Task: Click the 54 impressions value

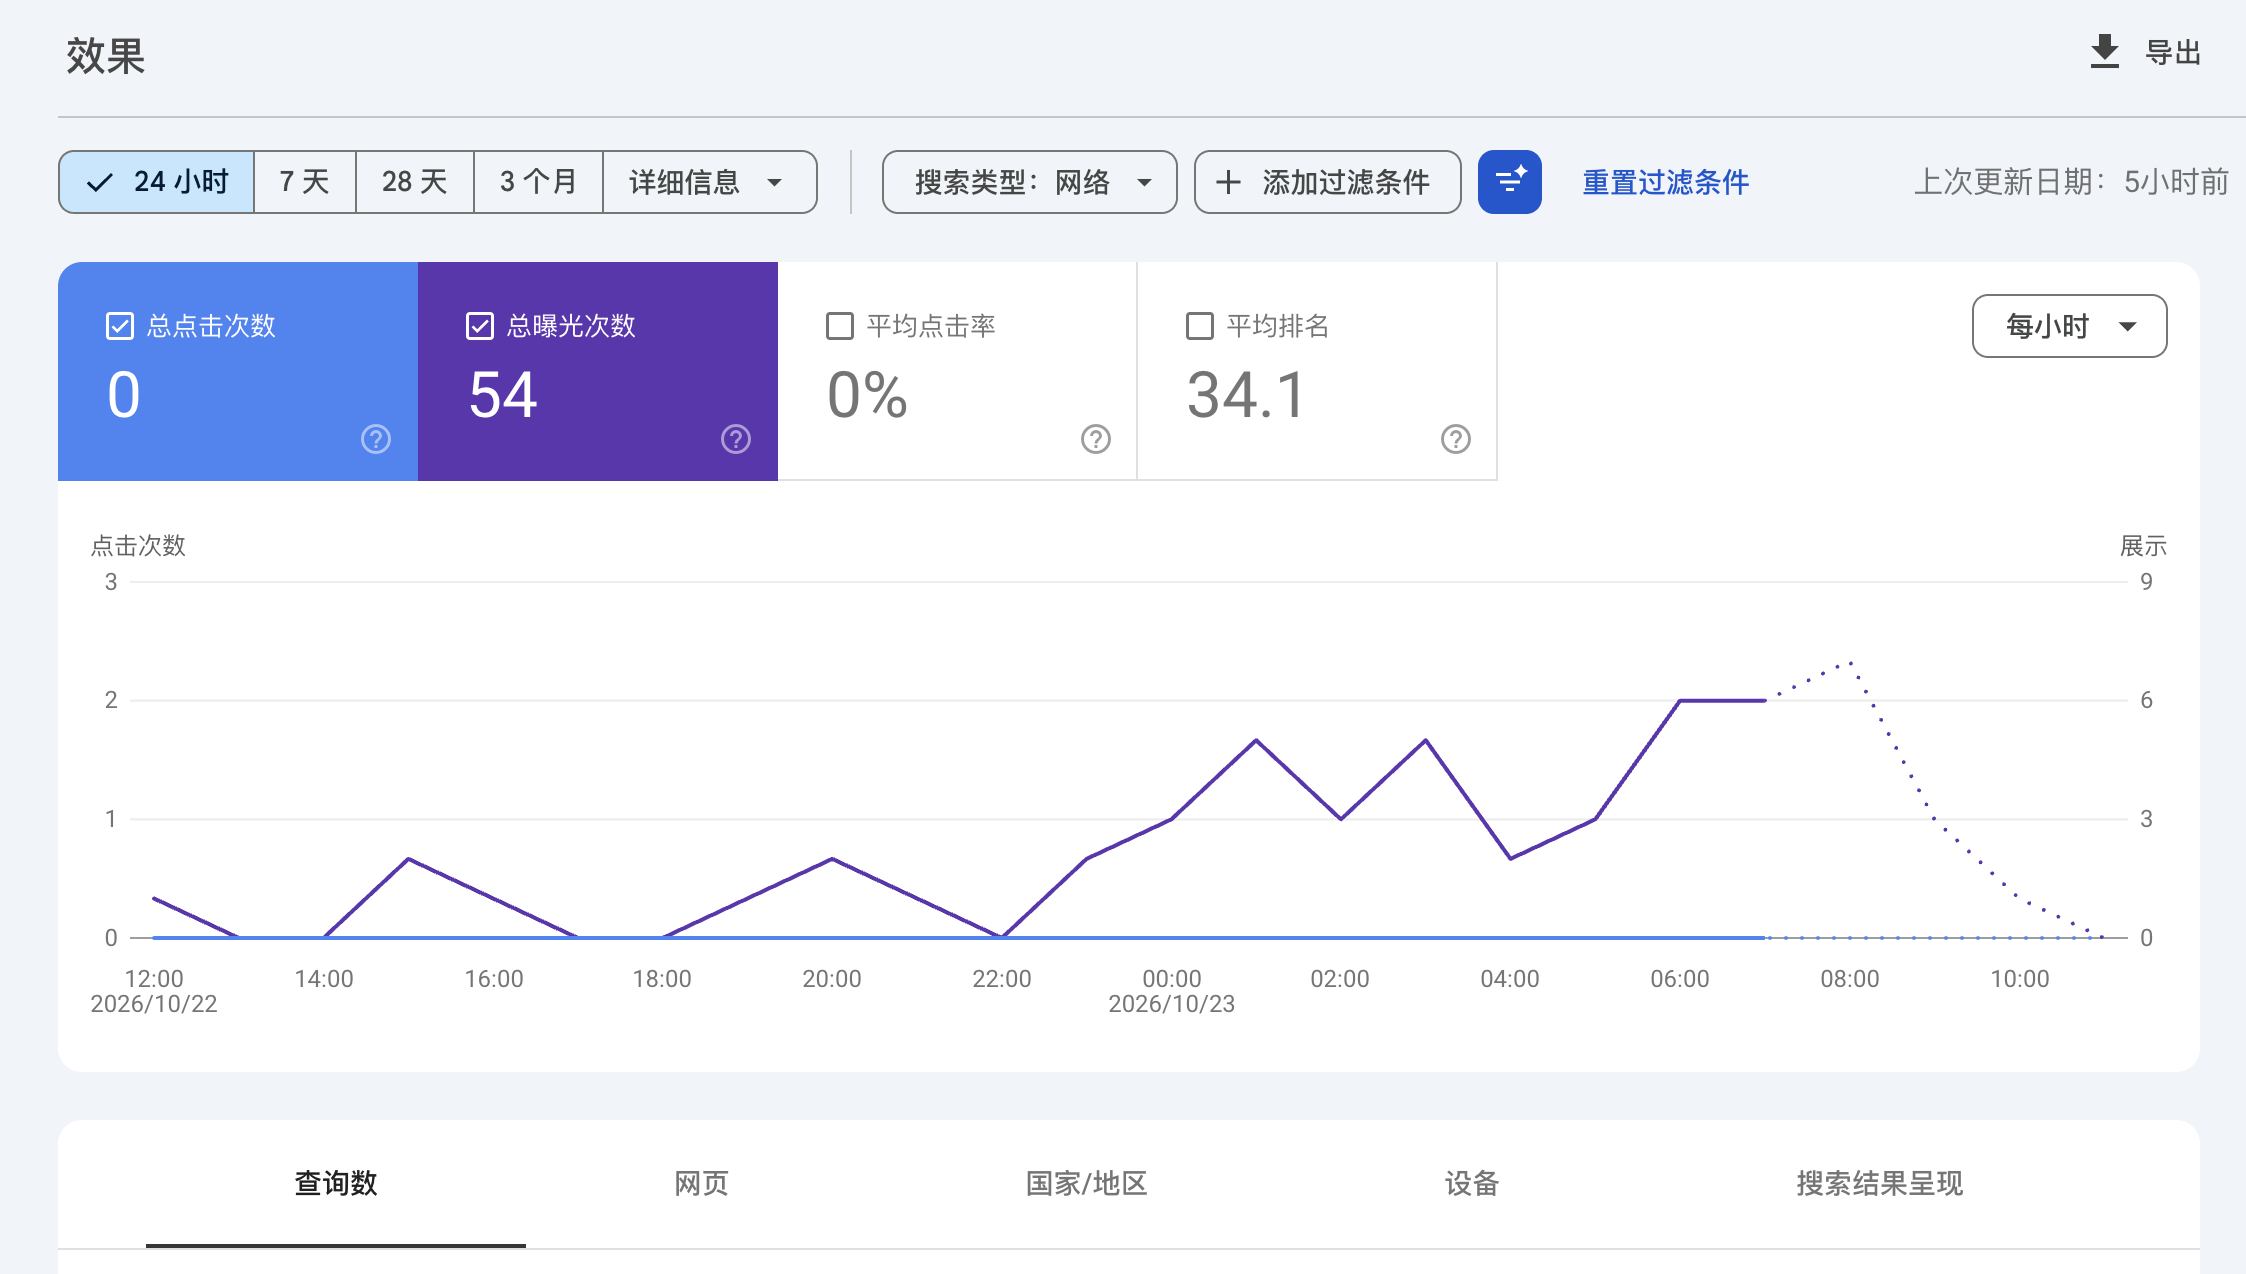Action: tap(503, 394)
